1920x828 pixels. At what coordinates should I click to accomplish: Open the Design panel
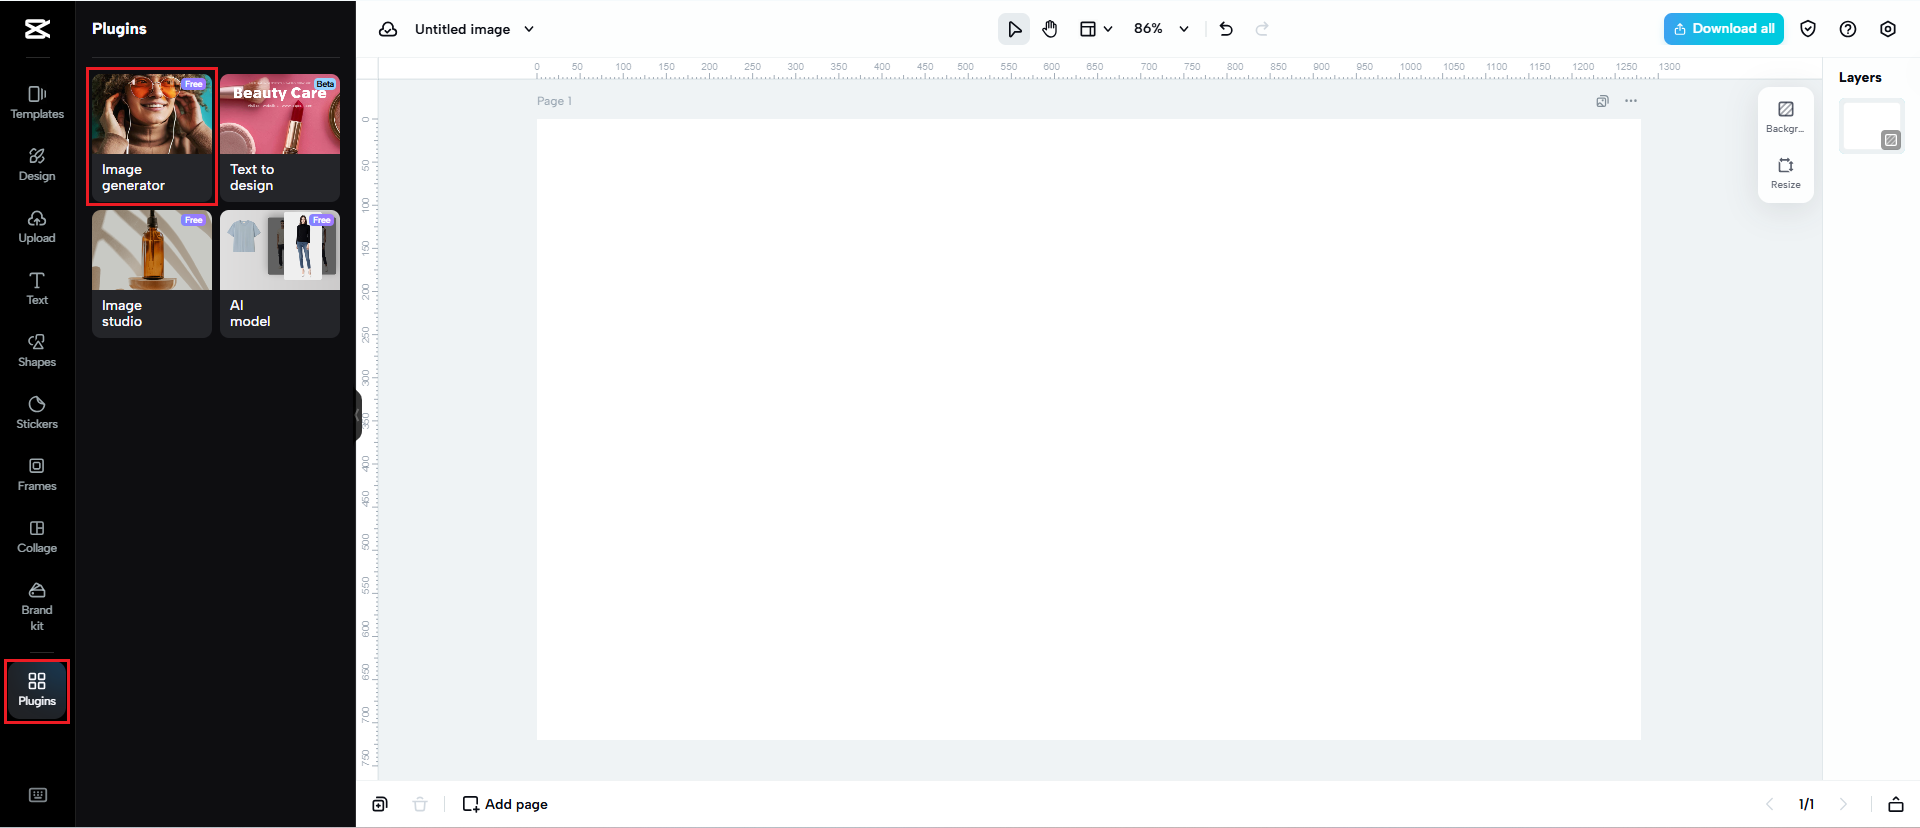[x=37, y=164]
